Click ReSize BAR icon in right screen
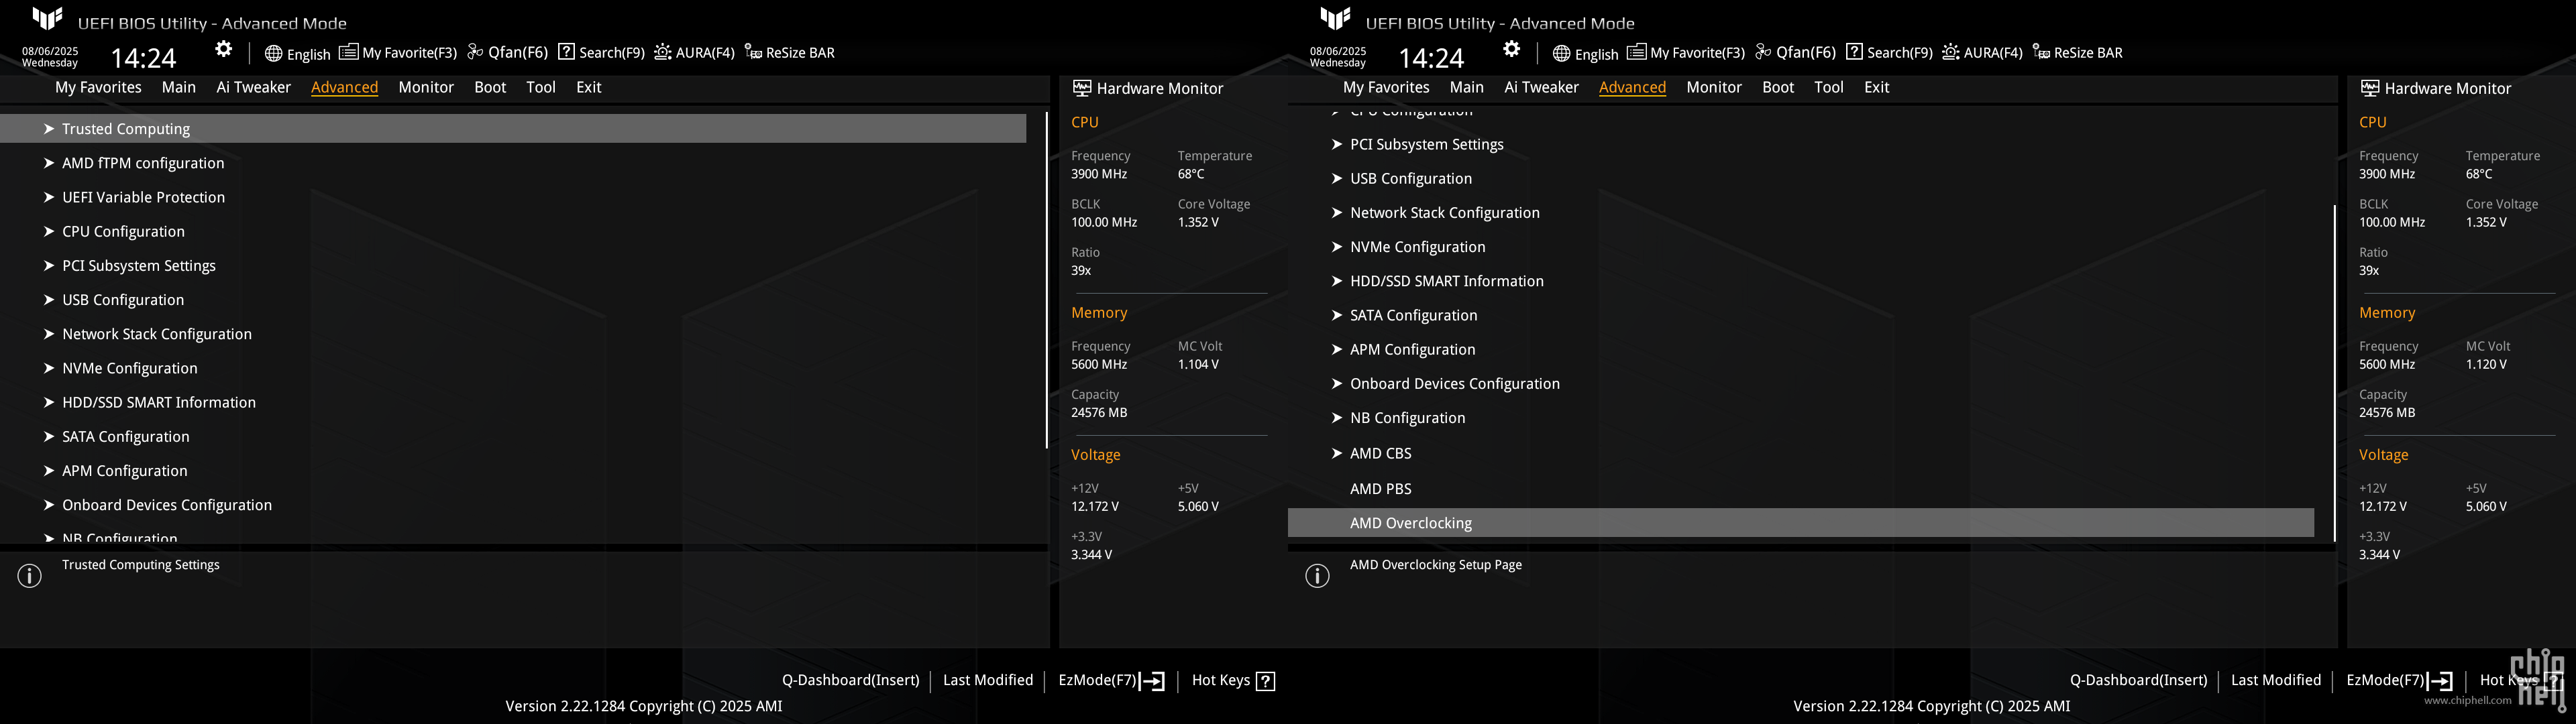The height and width of the screenshot is (724, 2576). 2041,52
